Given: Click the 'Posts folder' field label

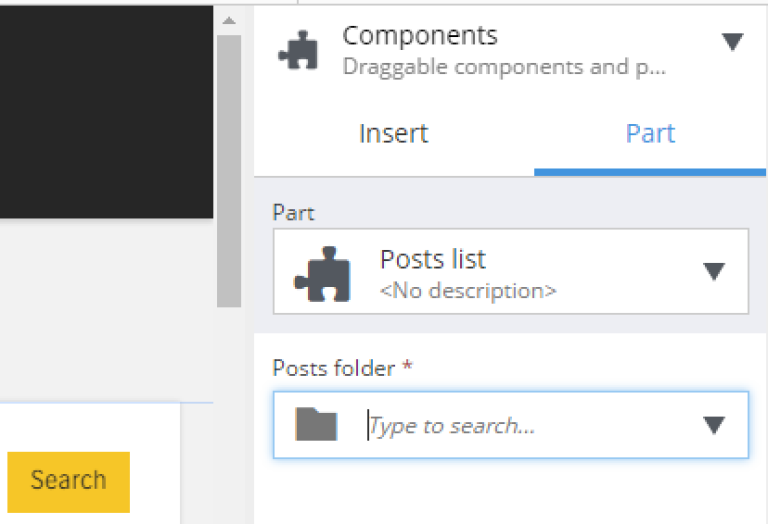Looking at the screenshot, I should click(x=334, y=368).
